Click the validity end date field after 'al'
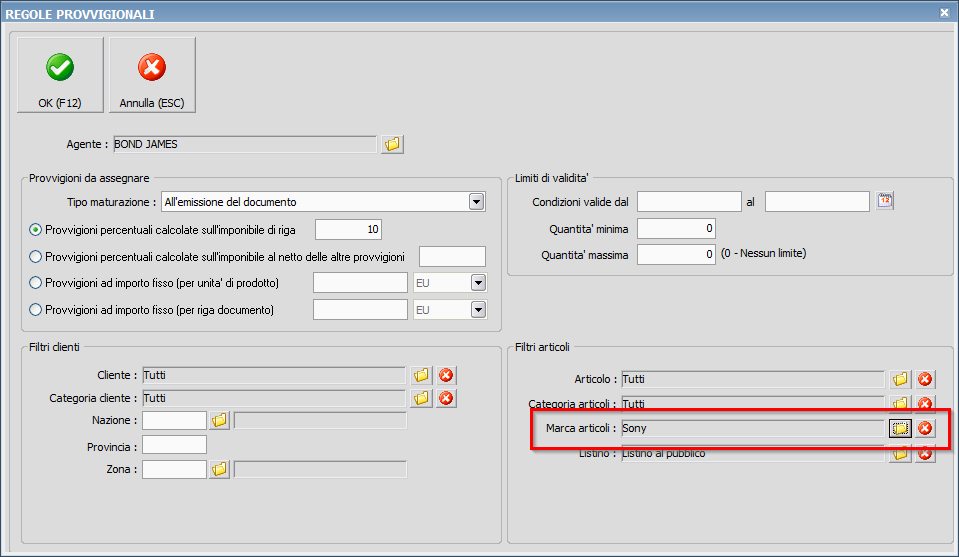Image resolution: width=959 pixels, height=557 pixels. point(817,201)
